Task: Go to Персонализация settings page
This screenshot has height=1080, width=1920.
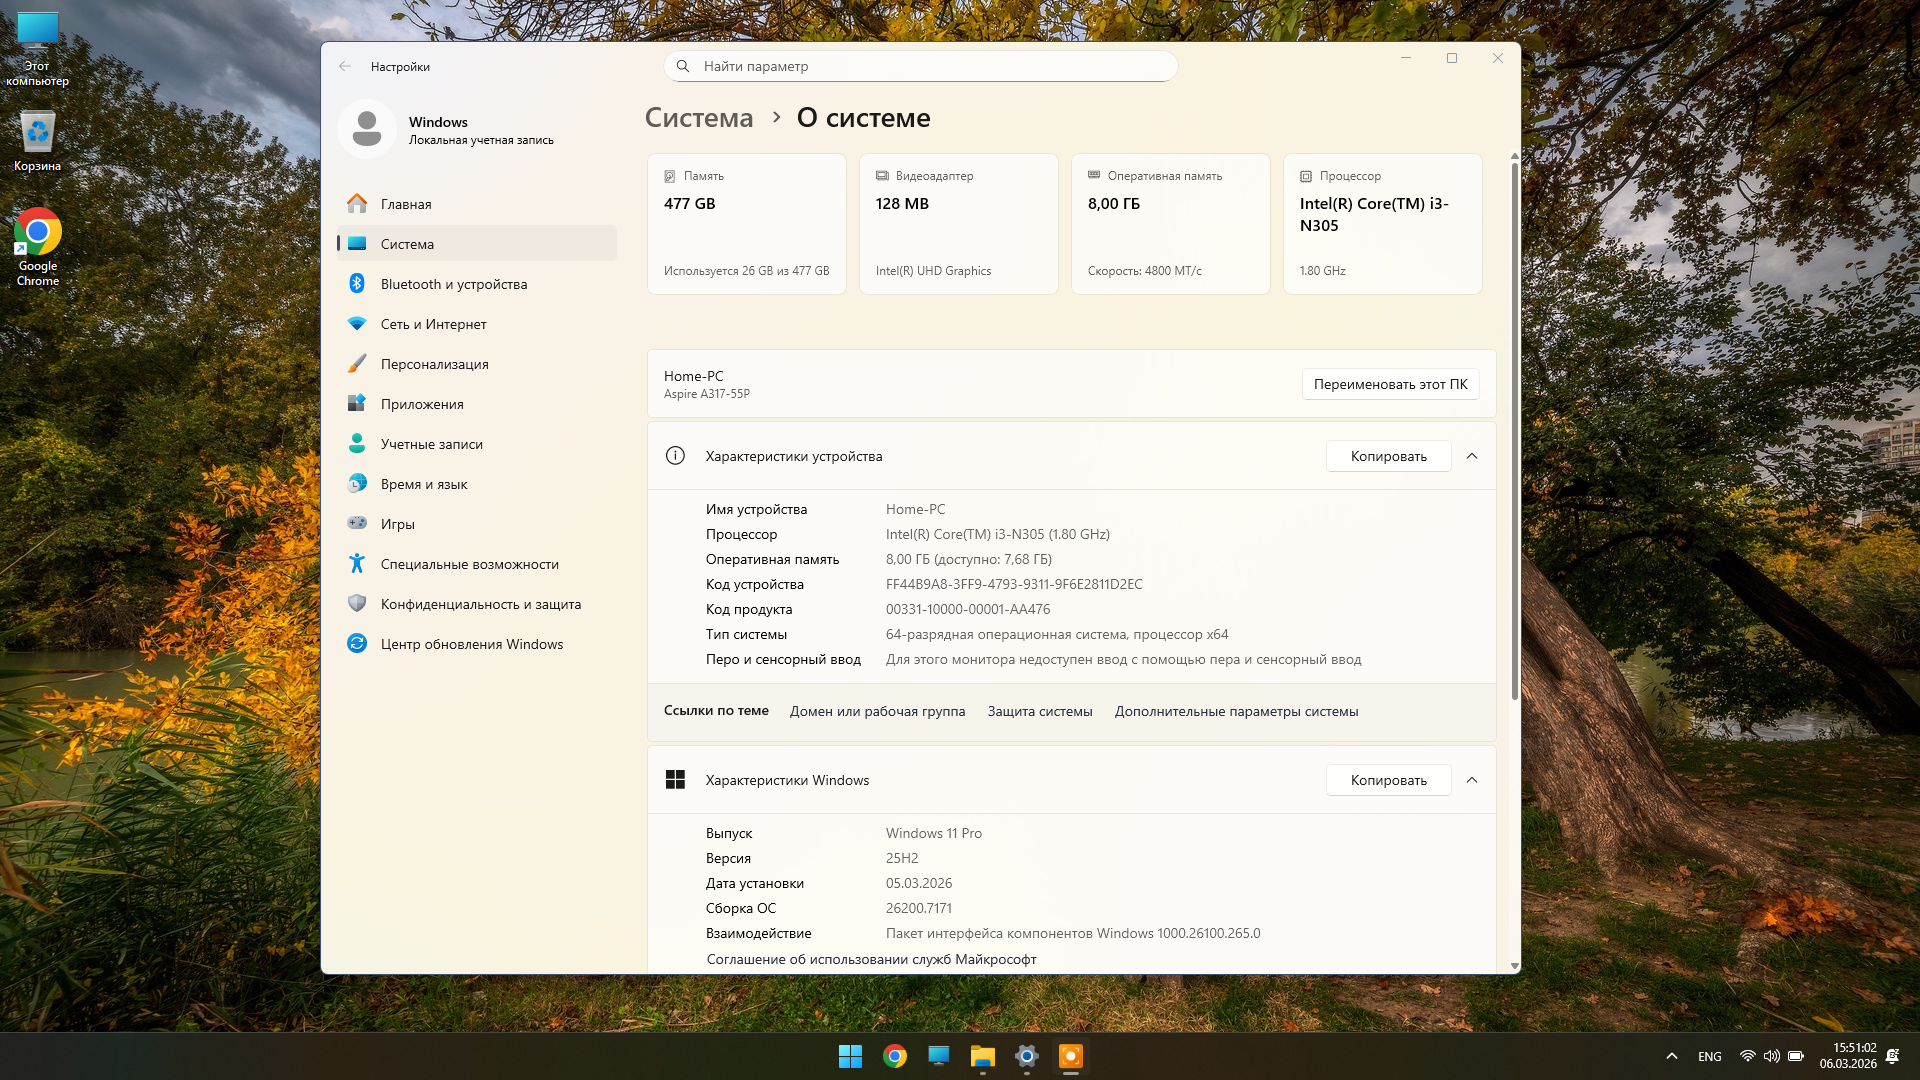Action: tap(434, 364)
